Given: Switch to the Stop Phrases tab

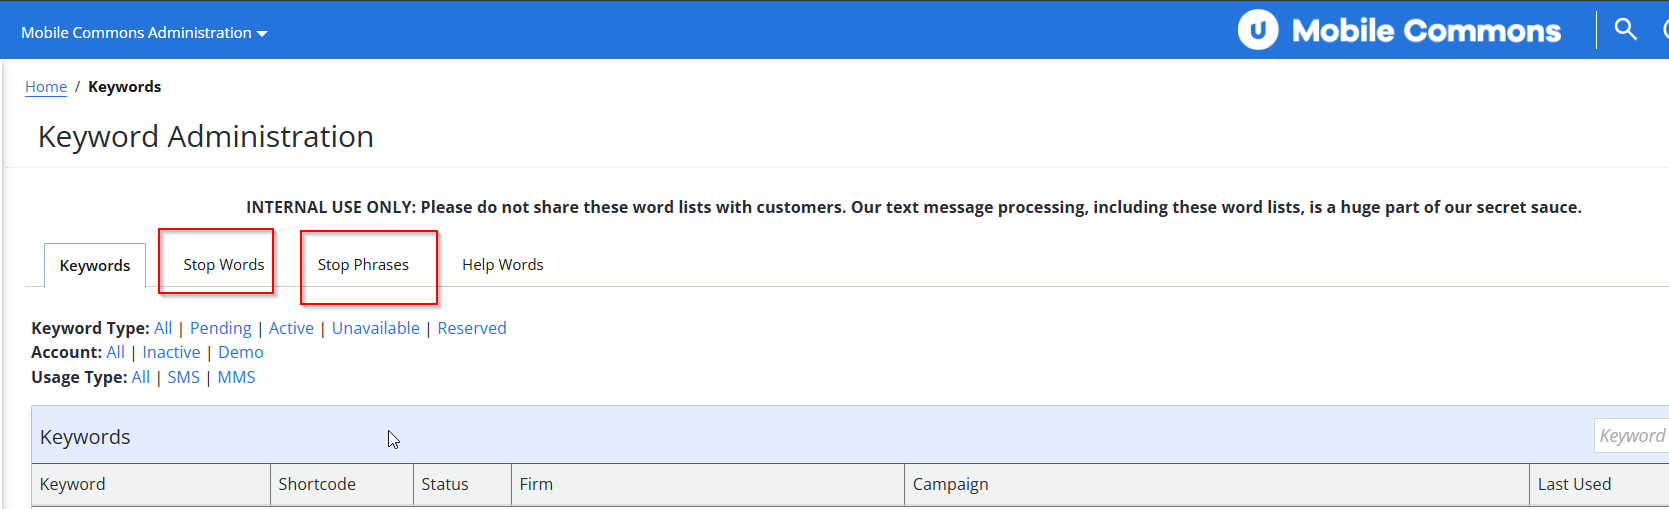Looking at the screenshot, I should tap(363, 265).
